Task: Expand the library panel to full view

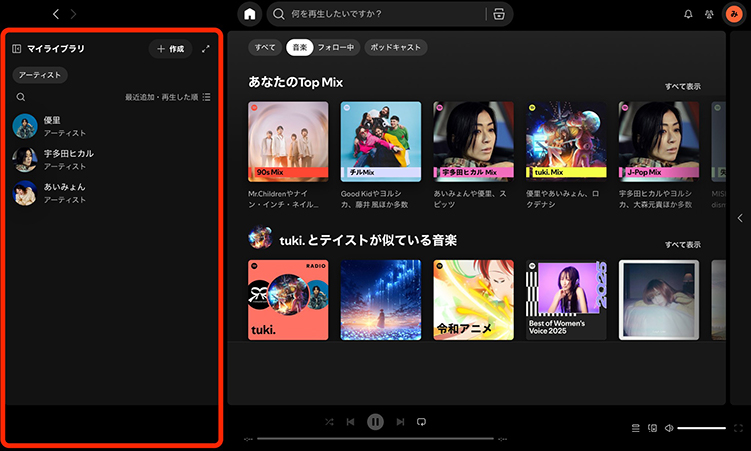Action: click(x=205, y=49)
